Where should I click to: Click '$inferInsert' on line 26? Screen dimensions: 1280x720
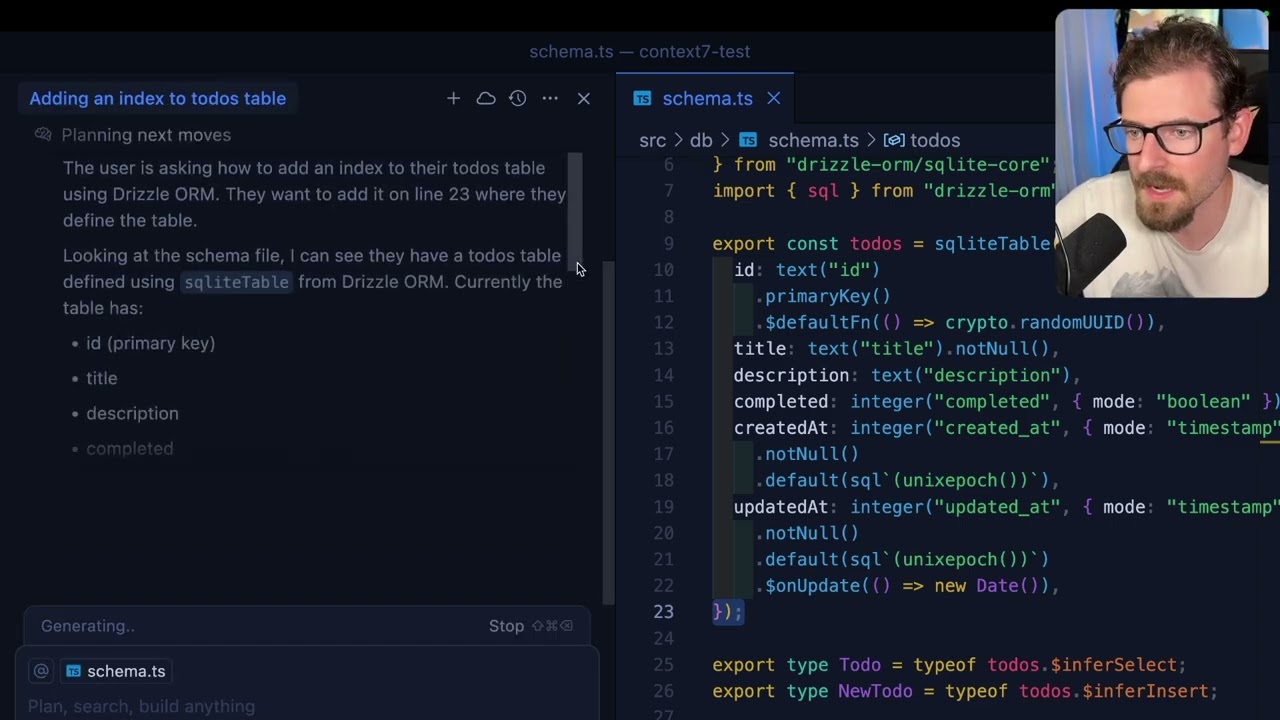[x=1145, y=691]
